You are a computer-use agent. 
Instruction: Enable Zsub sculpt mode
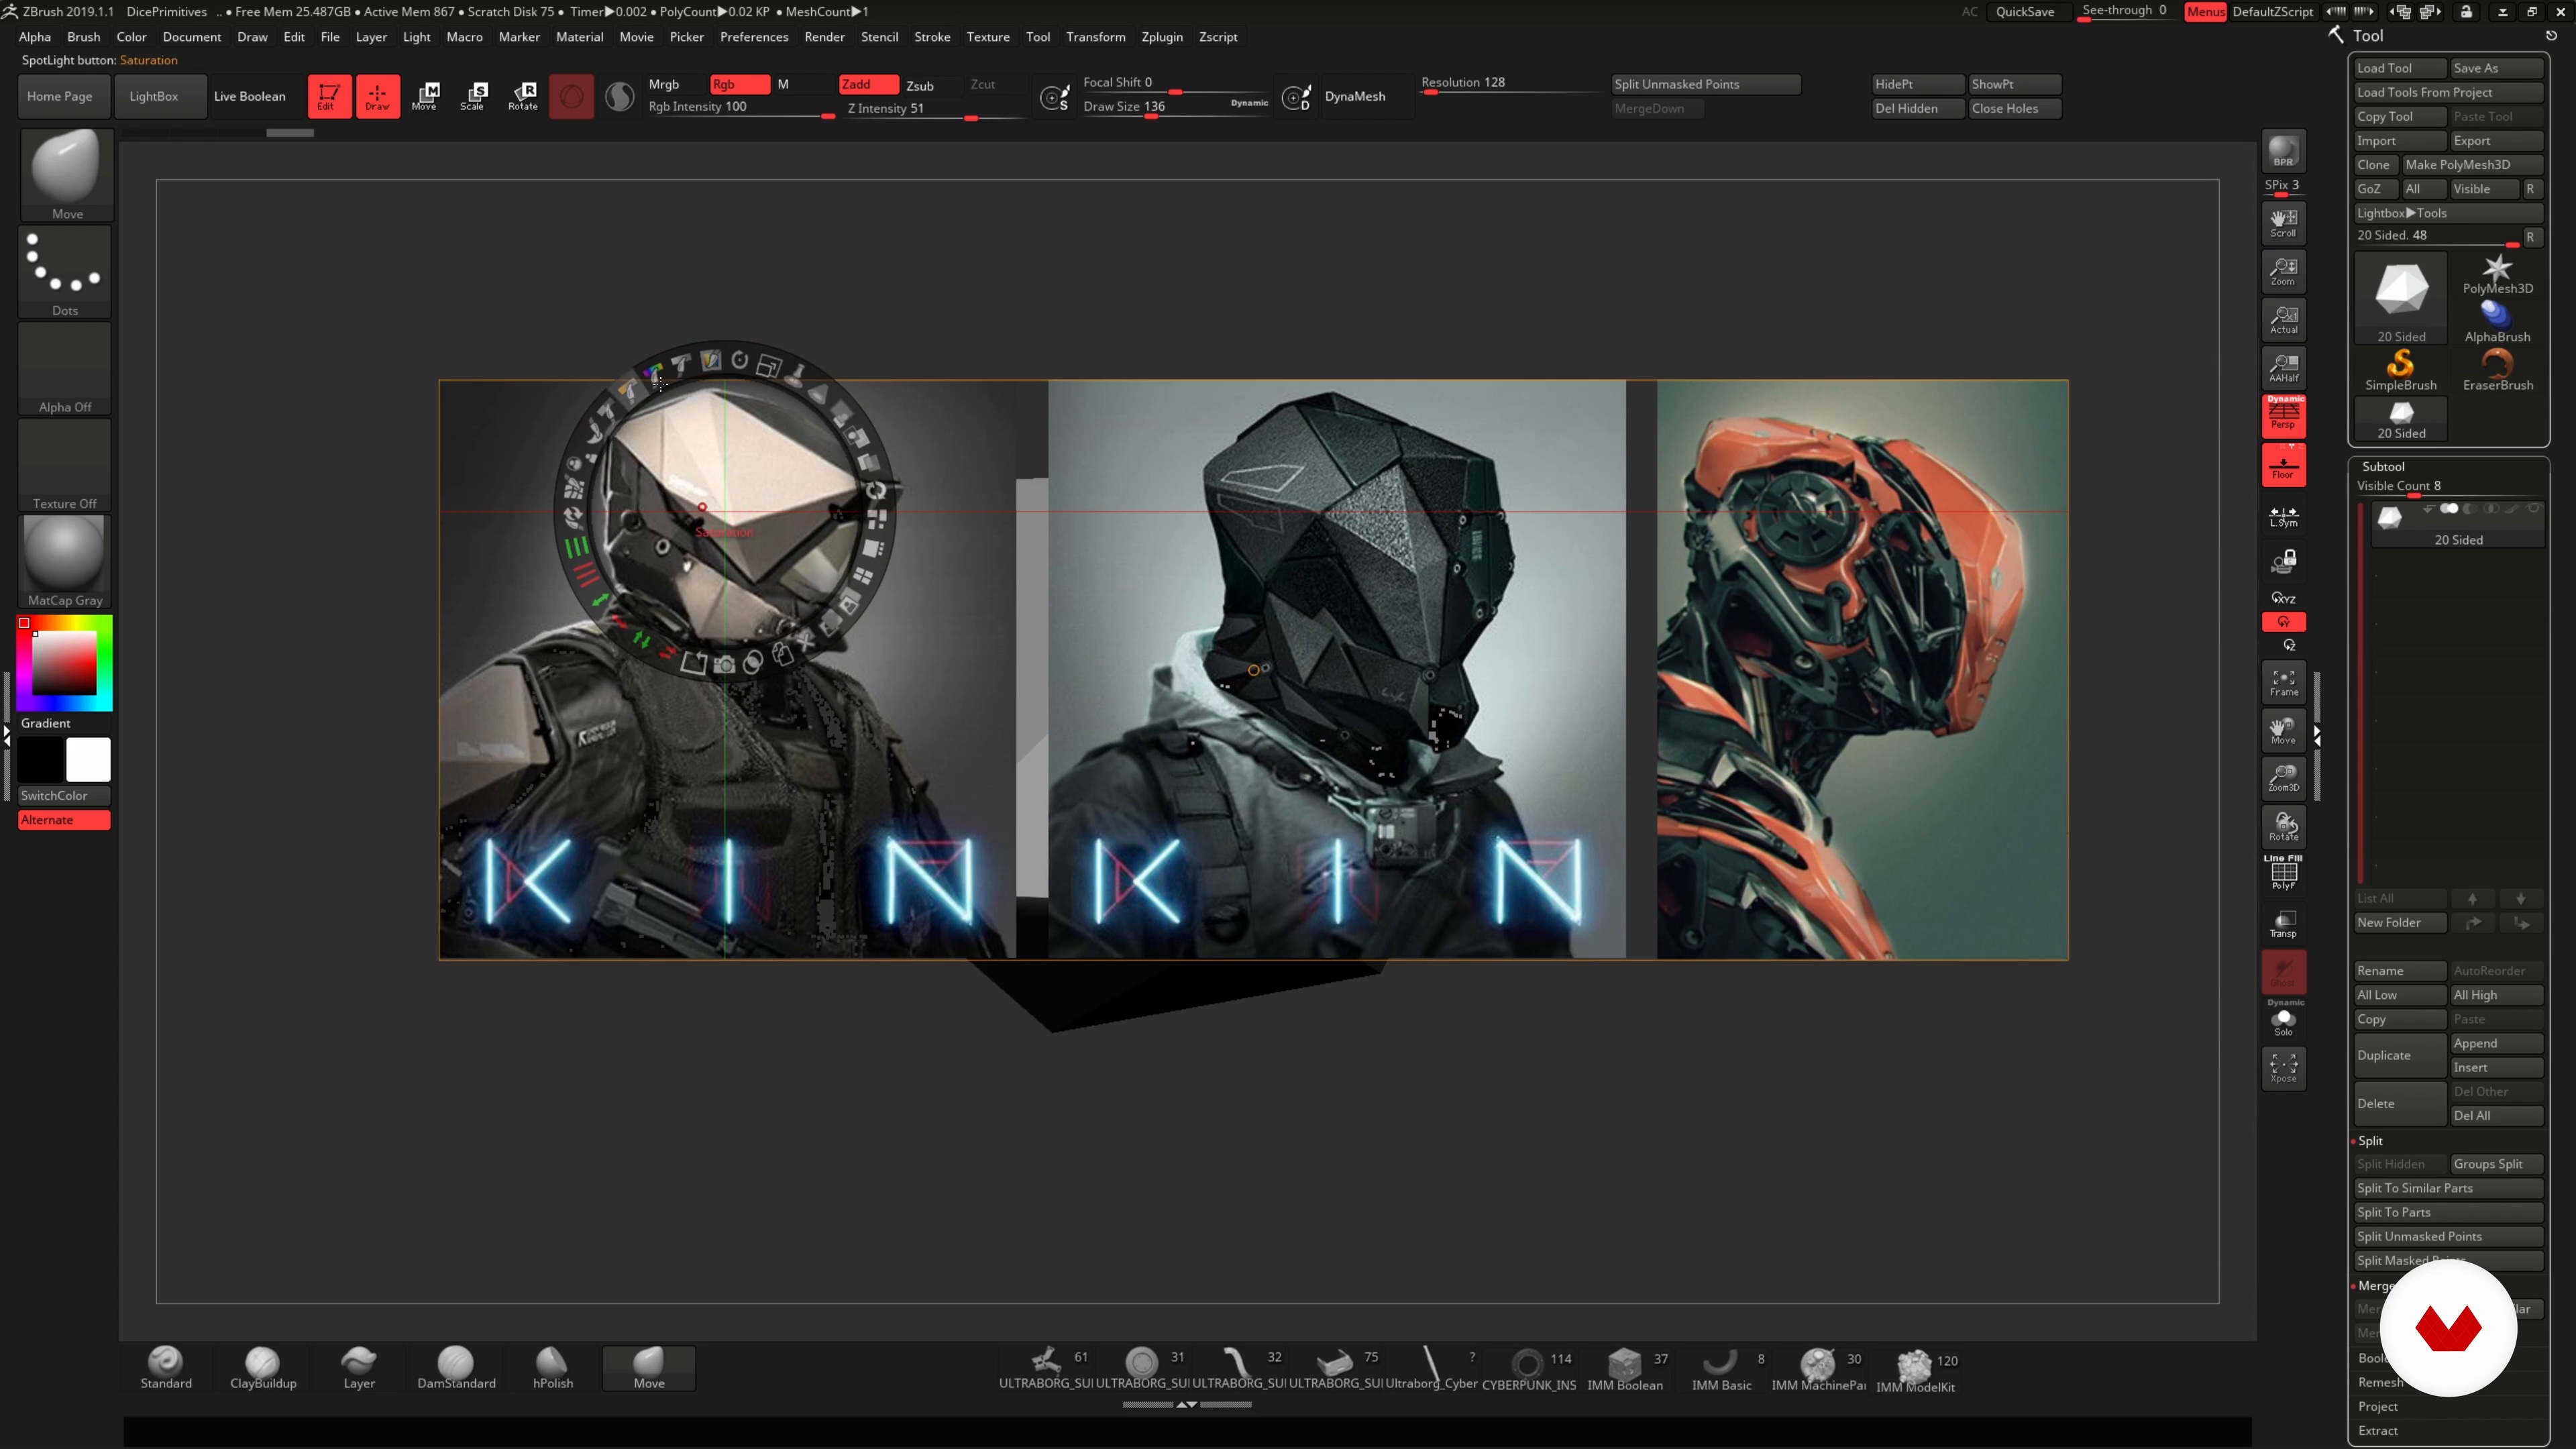(x=920, y=85)
